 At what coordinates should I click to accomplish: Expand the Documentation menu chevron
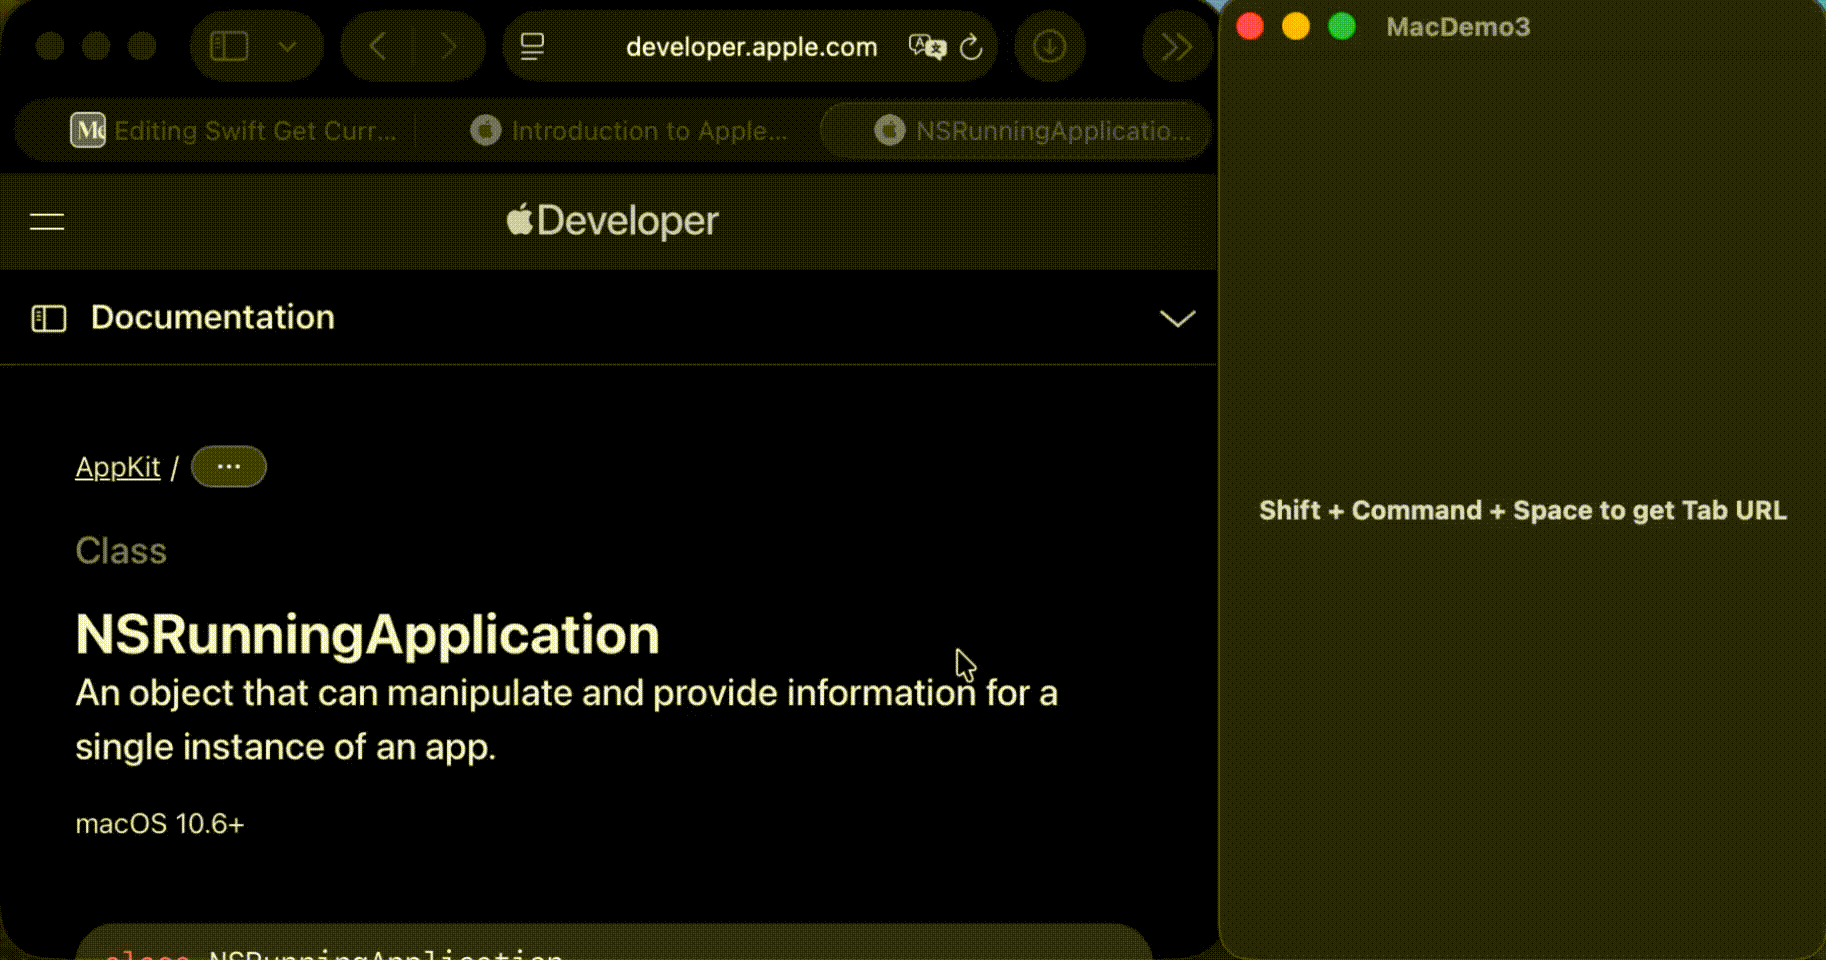1177,319
